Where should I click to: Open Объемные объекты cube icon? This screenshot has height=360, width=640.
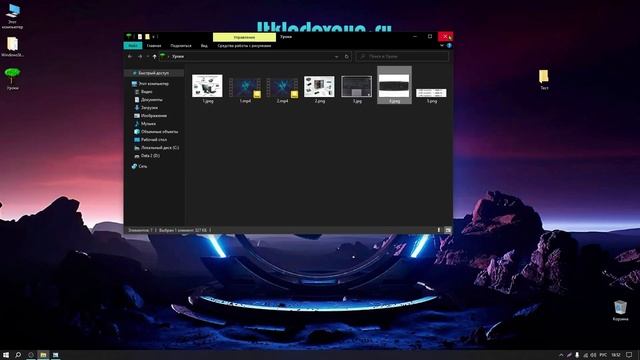pos(137,131)
